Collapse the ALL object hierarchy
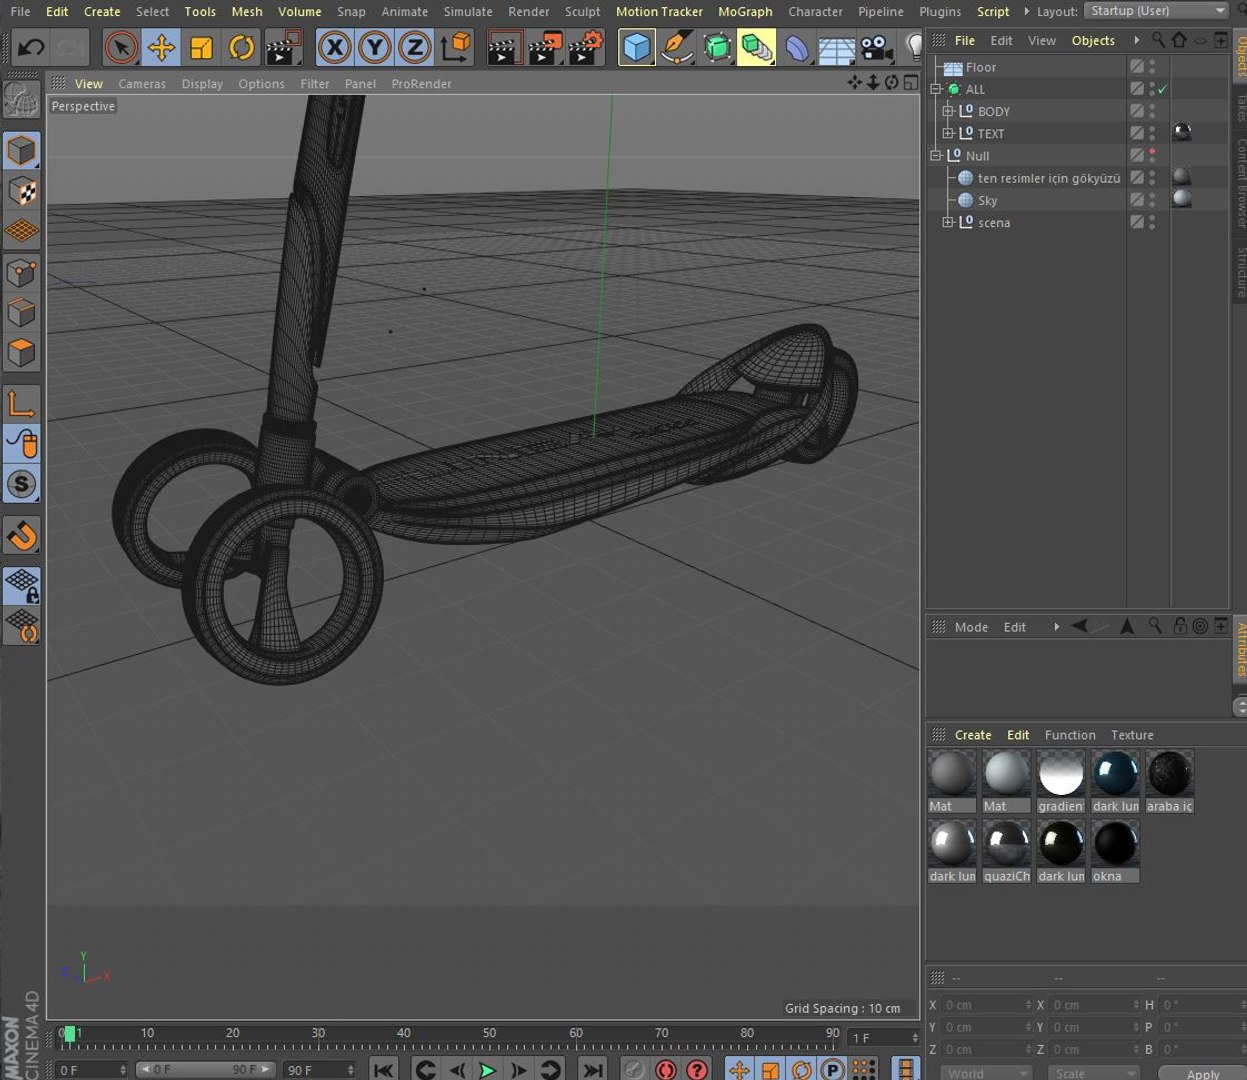 (x=936, y=89)
